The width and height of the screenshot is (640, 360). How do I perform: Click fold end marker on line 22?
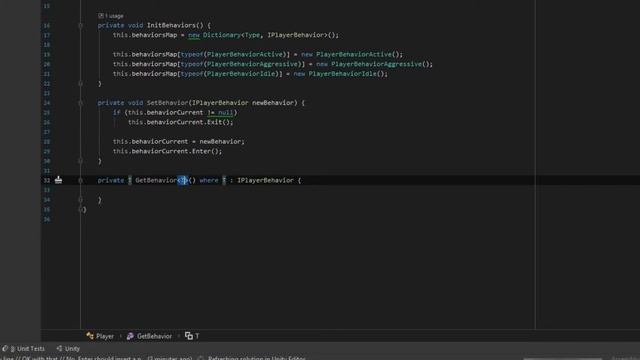click(x=80, y=84)
